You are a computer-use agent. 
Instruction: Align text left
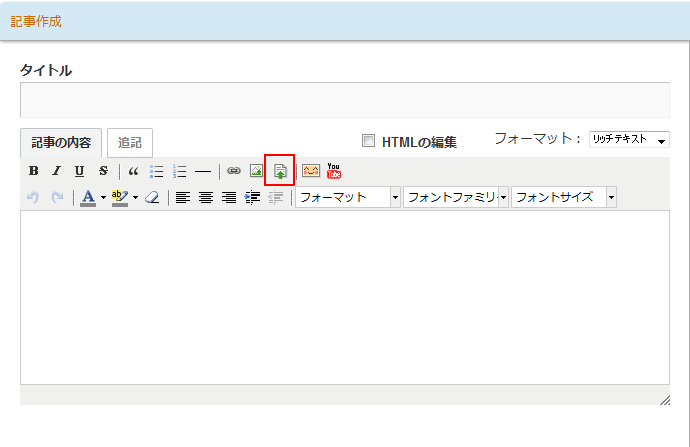183,198
